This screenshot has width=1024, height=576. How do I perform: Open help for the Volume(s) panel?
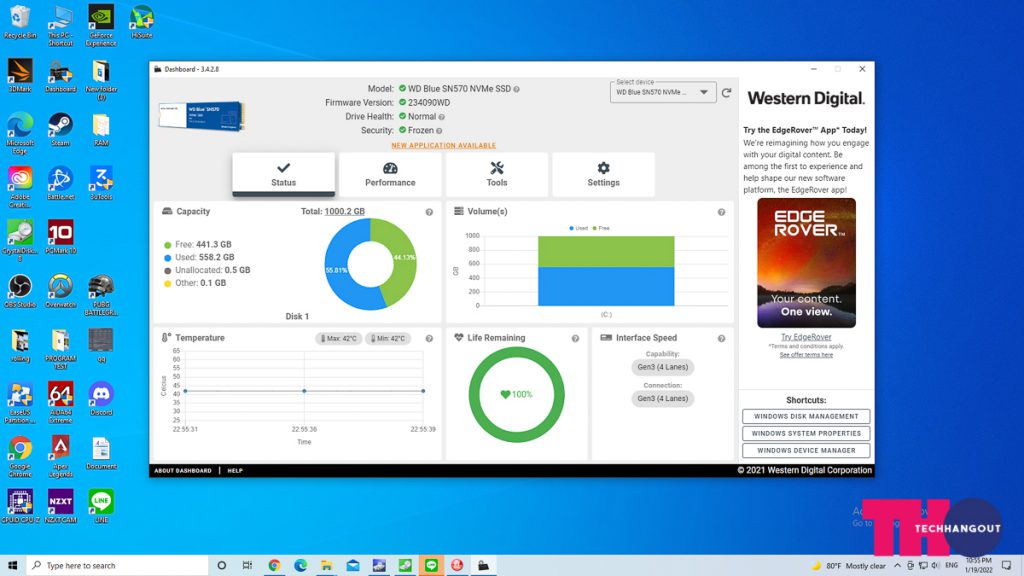722,212
